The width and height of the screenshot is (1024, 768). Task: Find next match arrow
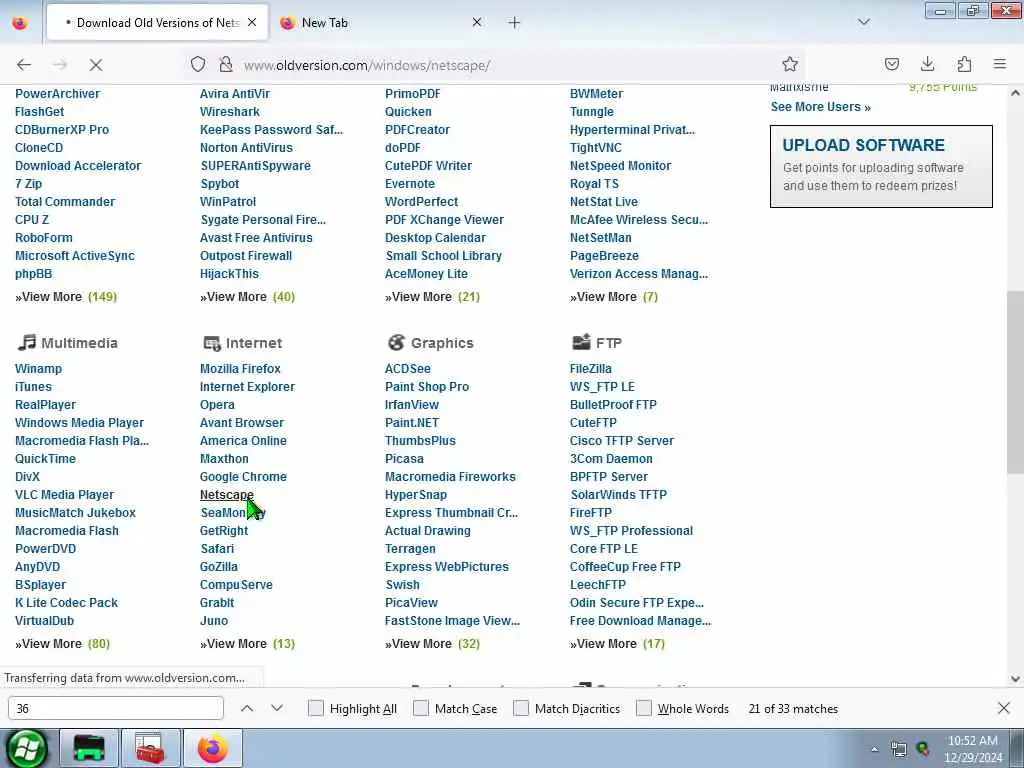pos(277,709)
